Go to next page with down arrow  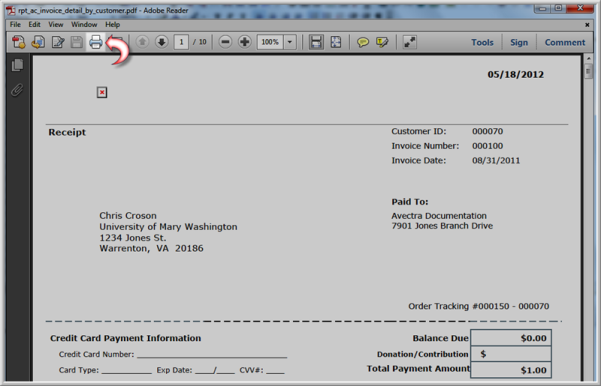(x=161, y=42)
